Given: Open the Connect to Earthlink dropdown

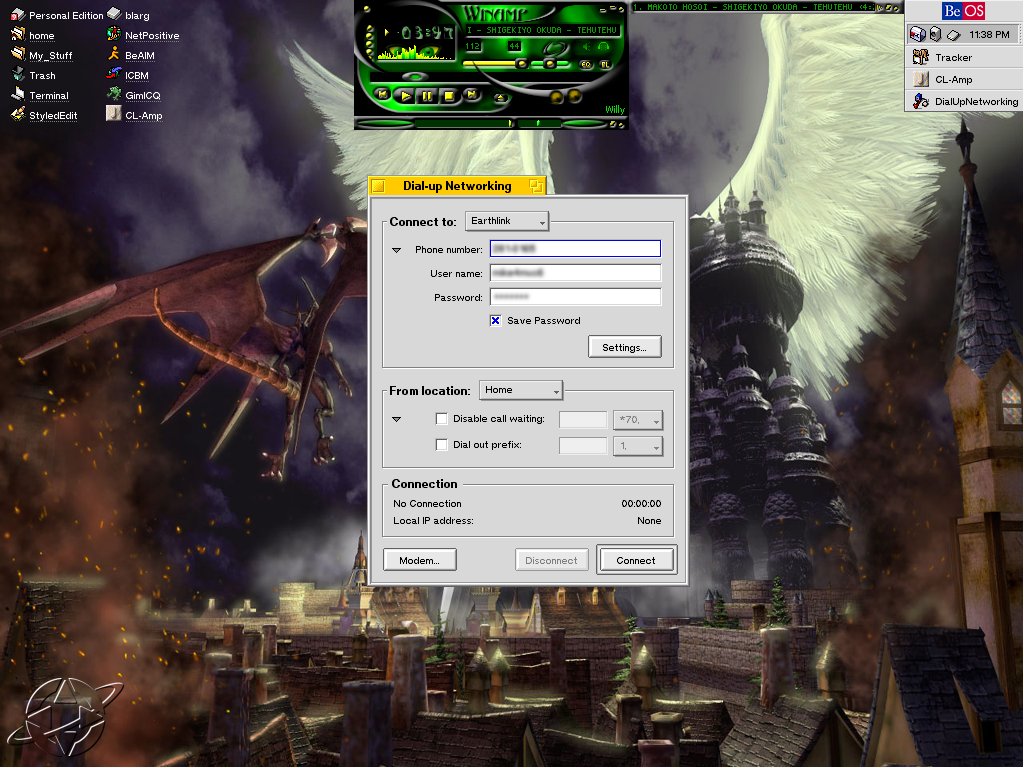Looking at the screenshot, I should 507,221.
